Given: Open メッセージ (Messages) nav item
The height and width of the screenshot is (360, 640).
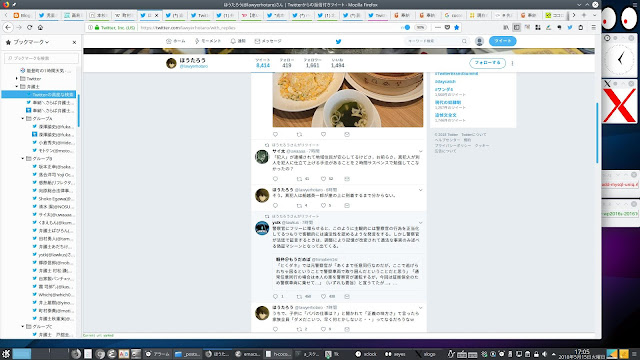Looking at the screenshot, I should 268,41.
